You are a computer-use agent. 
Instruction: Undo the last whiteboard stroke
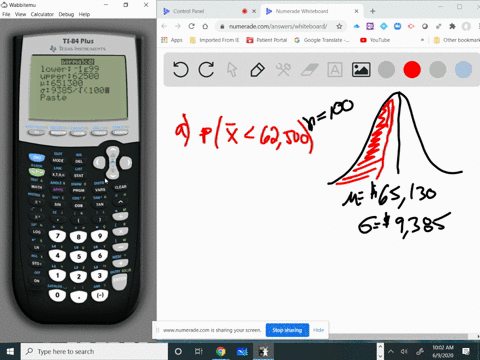pos(181,70)
